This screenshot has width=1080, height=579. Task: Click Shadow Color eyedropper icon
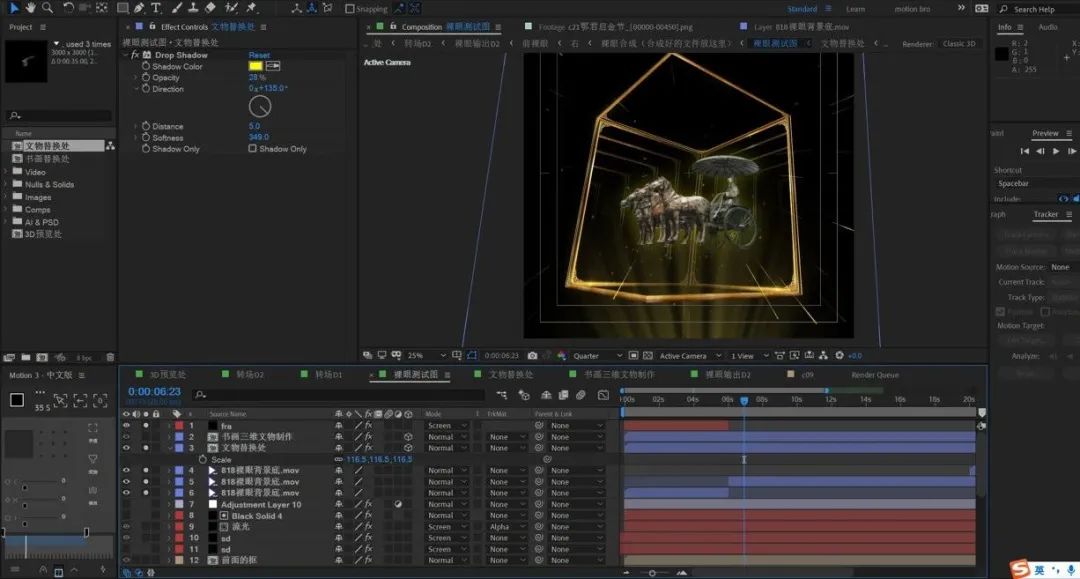pyautogui.click(x=272, y=66)
